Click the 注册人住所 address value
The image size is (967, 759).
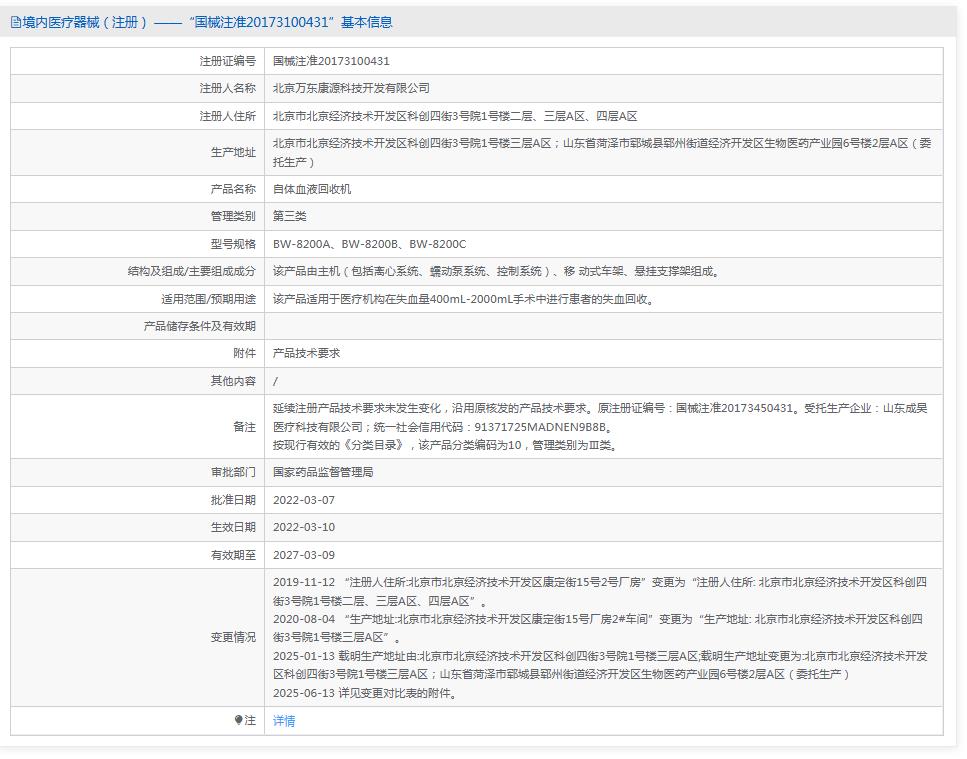point(455,116)
